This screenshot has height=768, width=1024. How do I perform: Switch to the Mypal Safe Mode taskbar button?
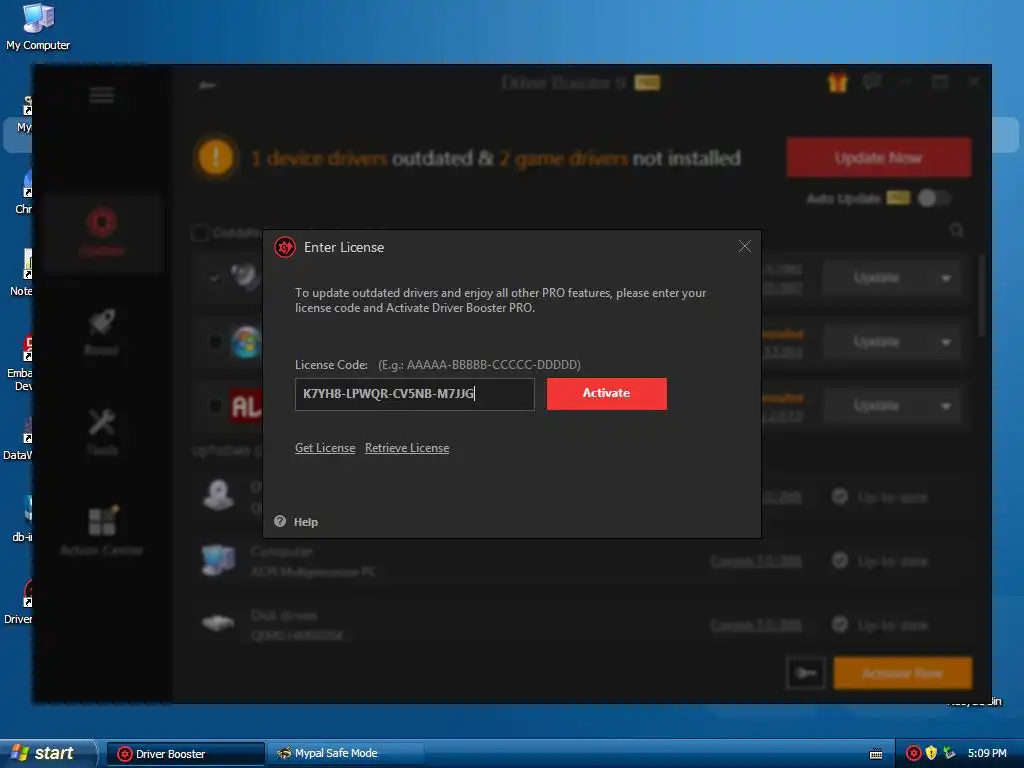tap(344, 754)
